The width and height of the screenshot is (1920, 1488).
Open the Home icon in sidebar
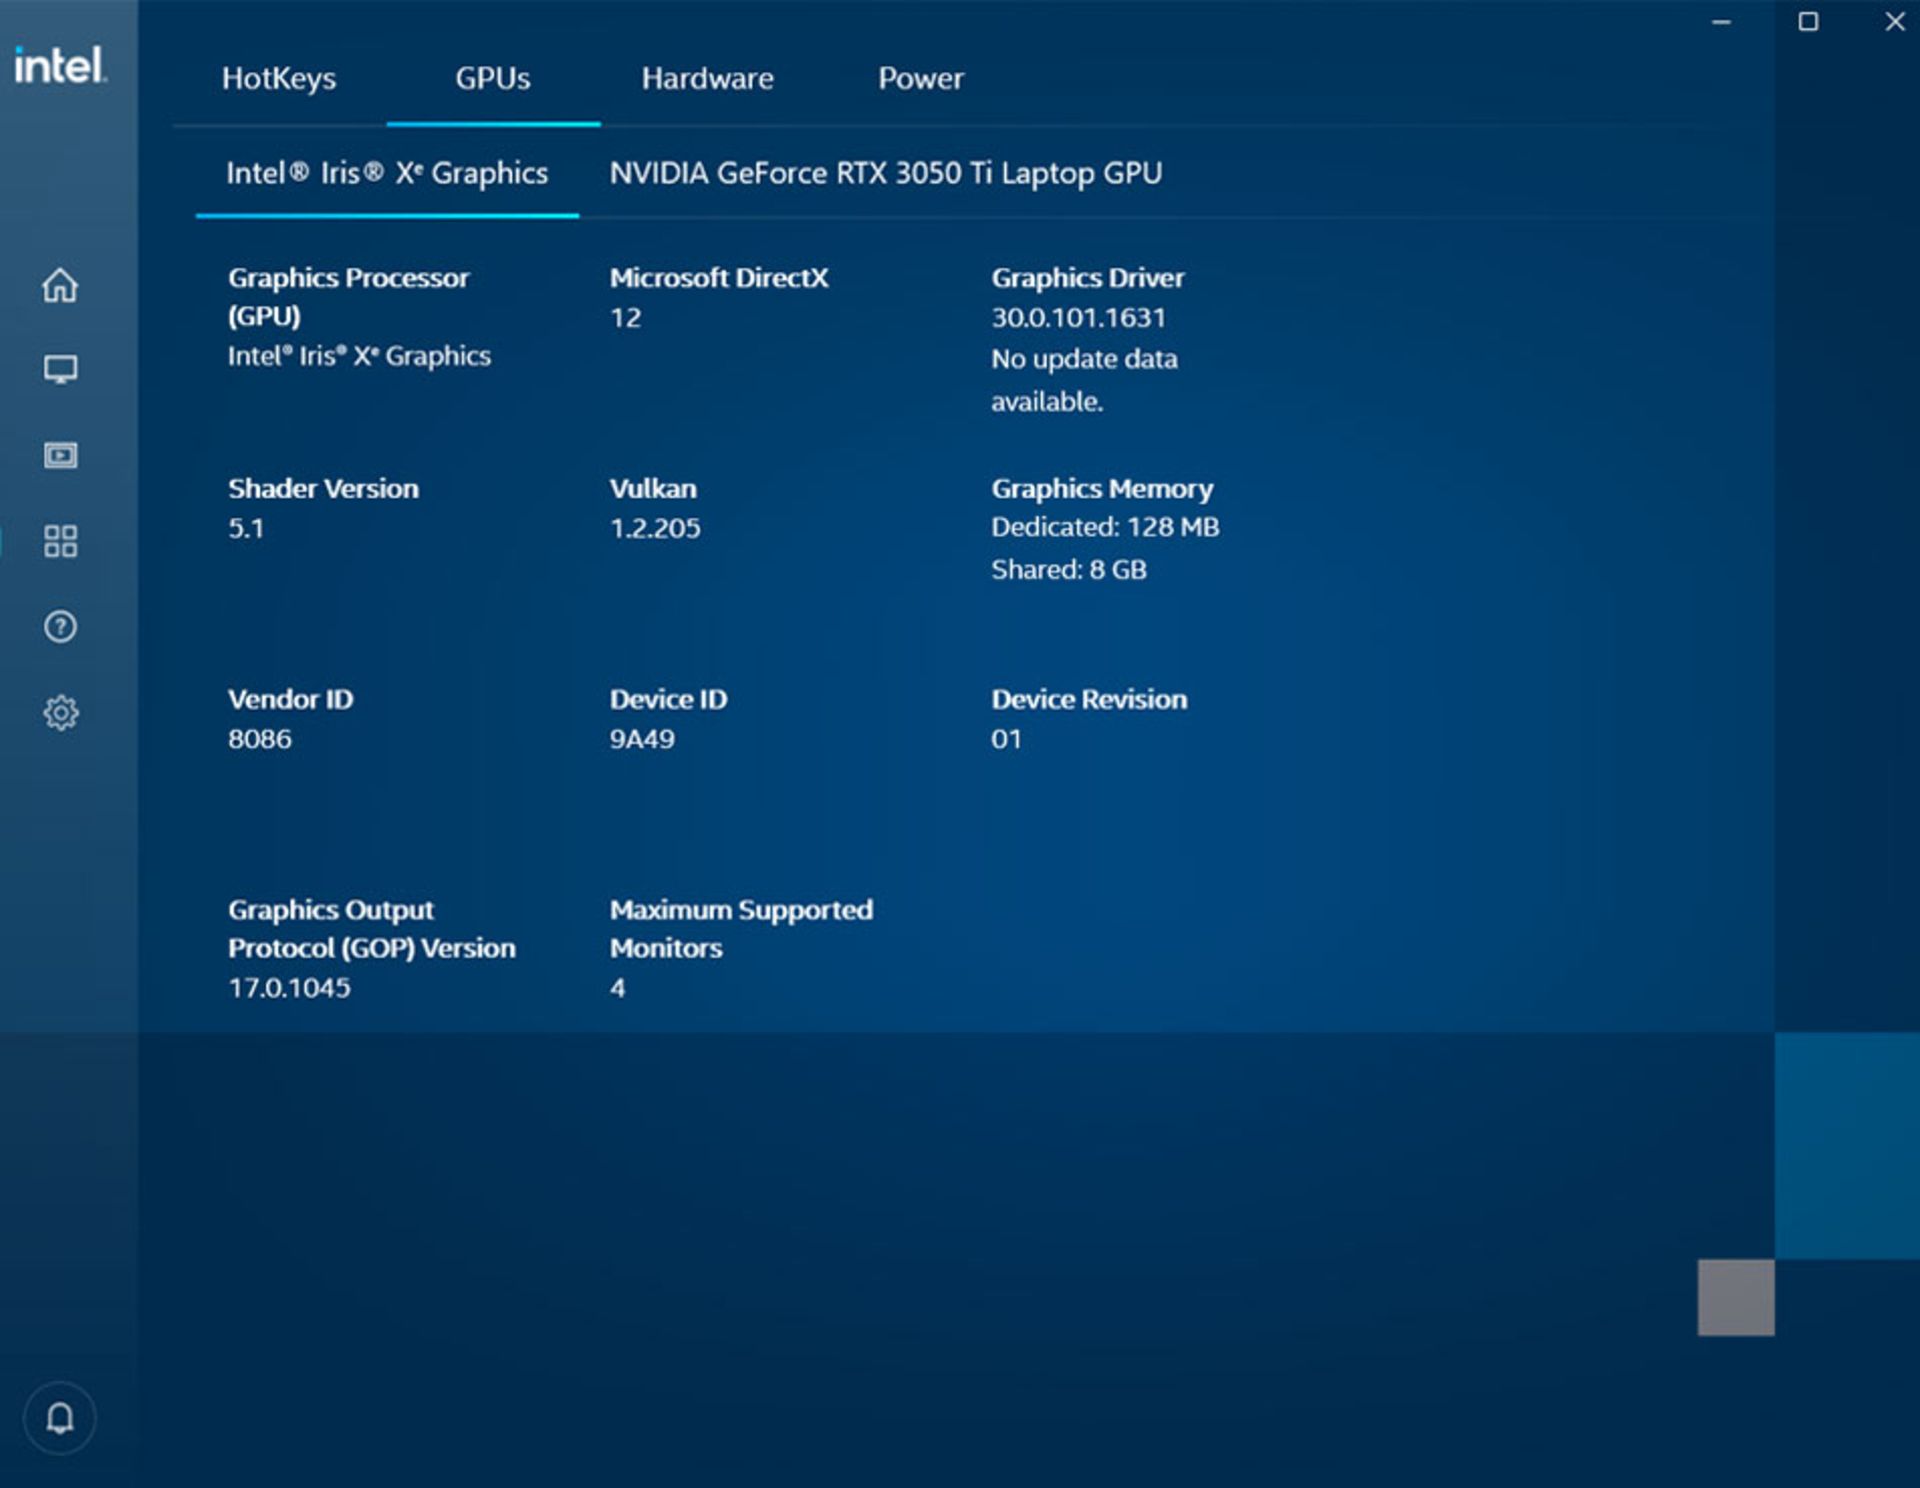tap(60, 285)
